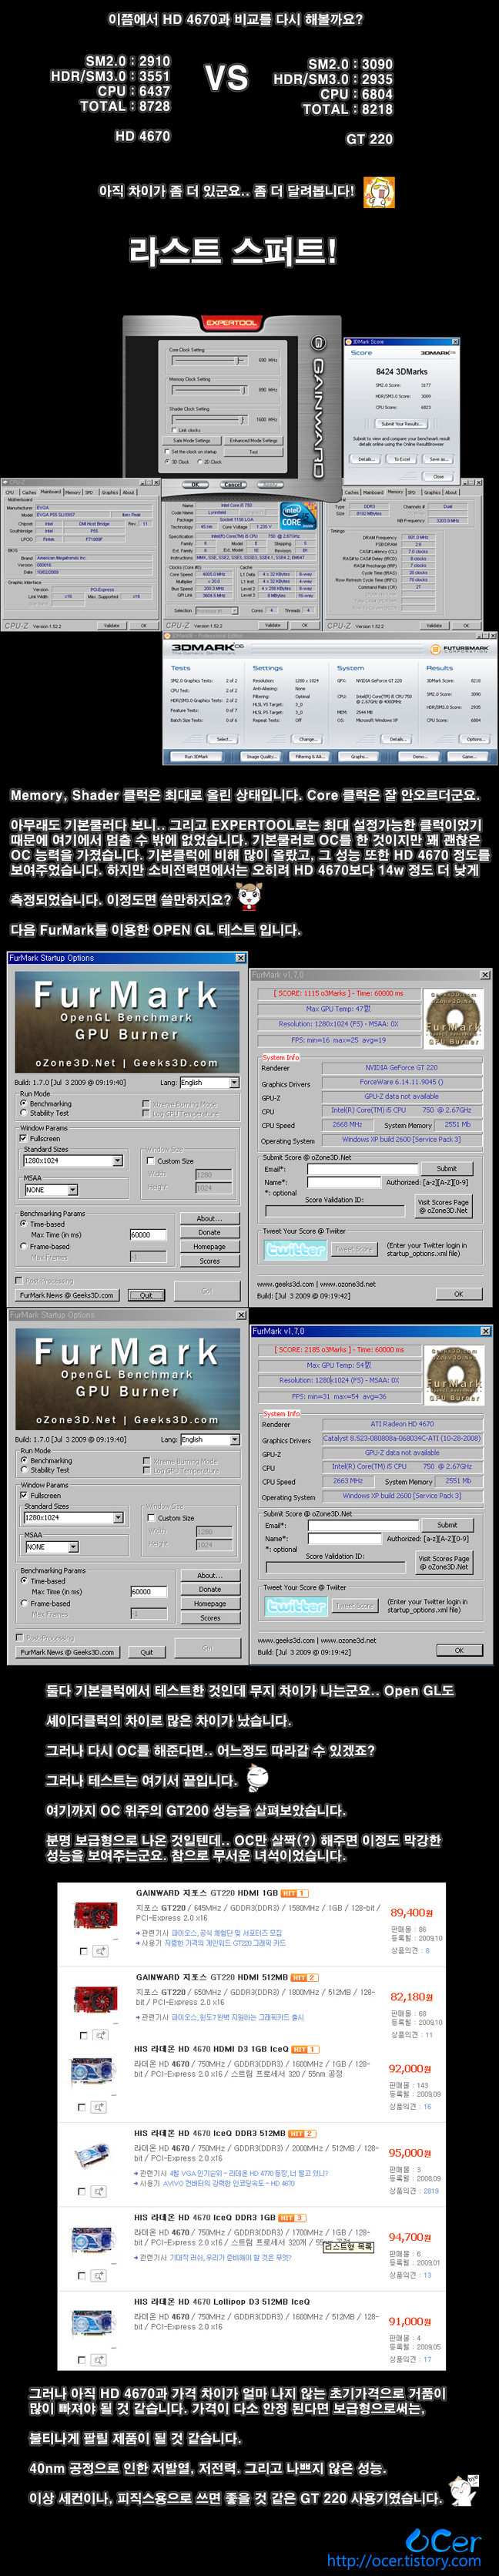
Task: Open Lang English dropdown in active FurMark Startup Options
Action: coord(209,1083)
